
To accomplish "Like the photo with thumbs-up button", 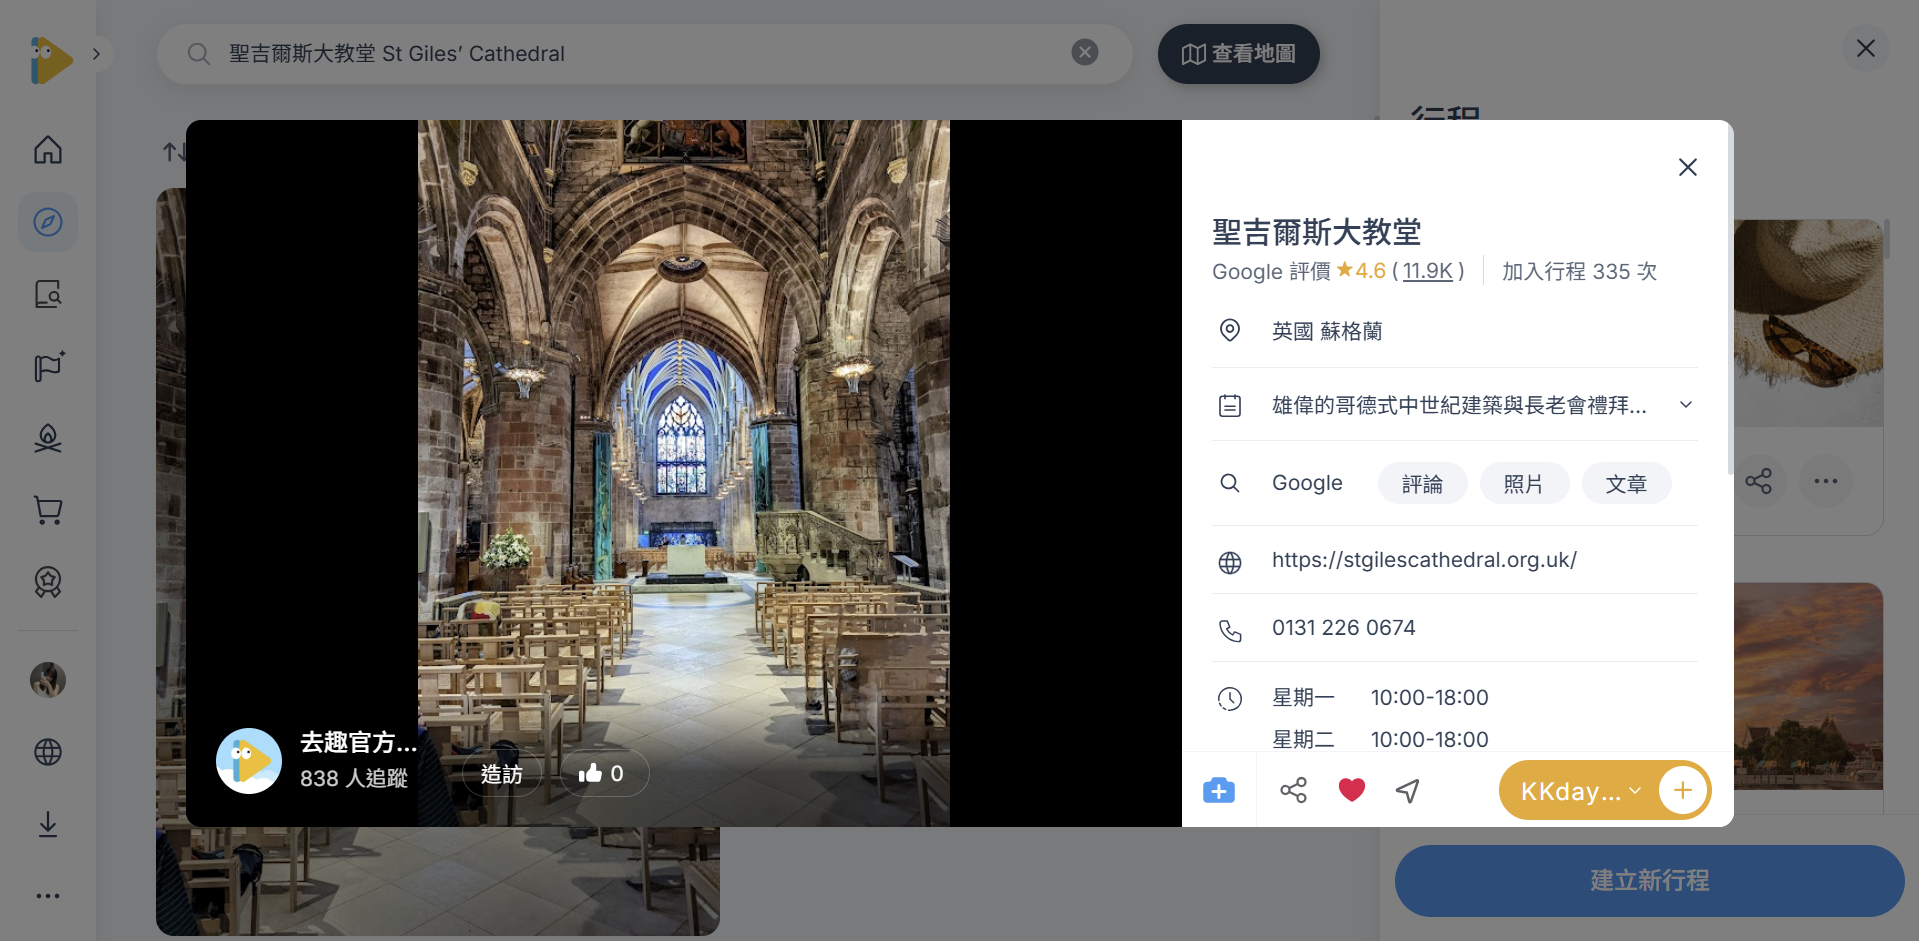I will 604,774.
